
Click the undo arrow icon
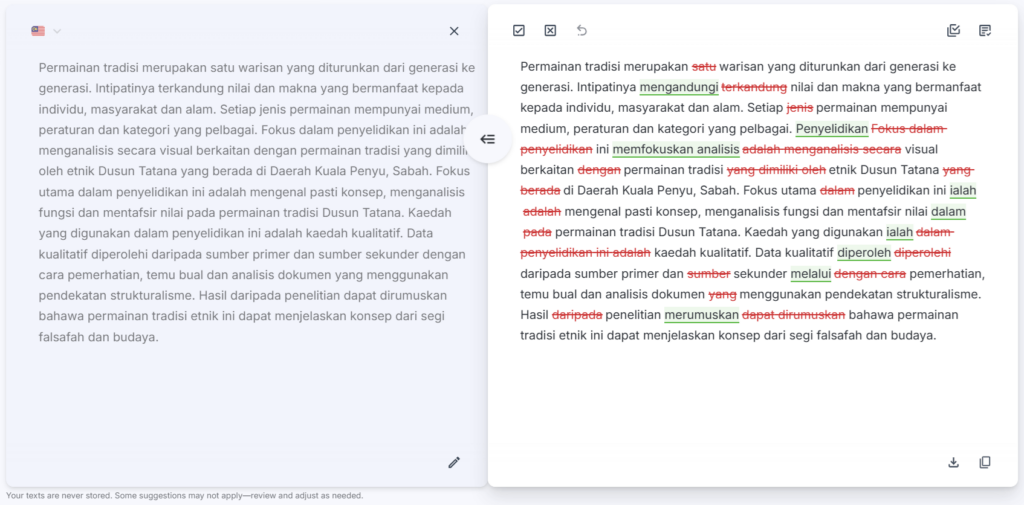tap(582, 31)
